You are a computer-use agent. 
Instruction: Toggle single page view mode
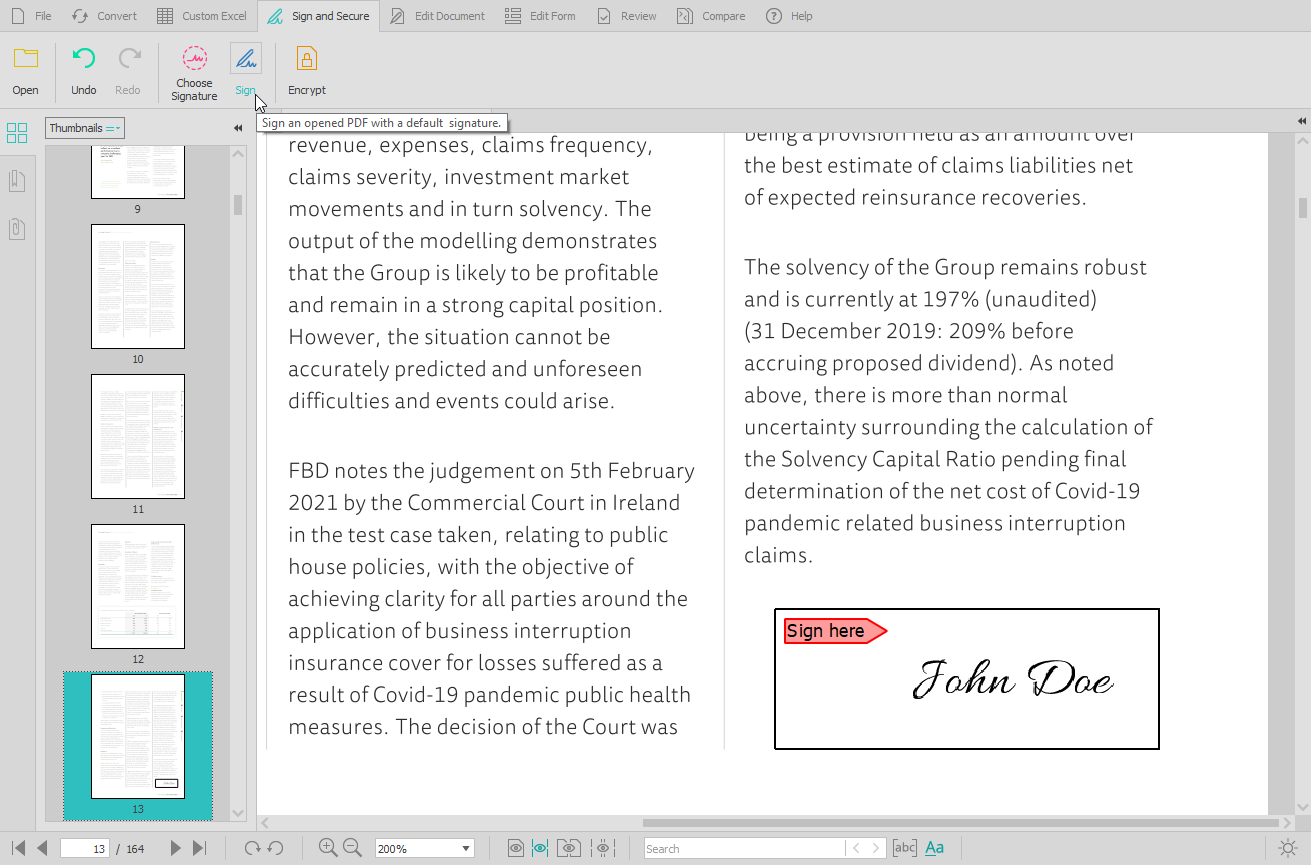(516, 847)
